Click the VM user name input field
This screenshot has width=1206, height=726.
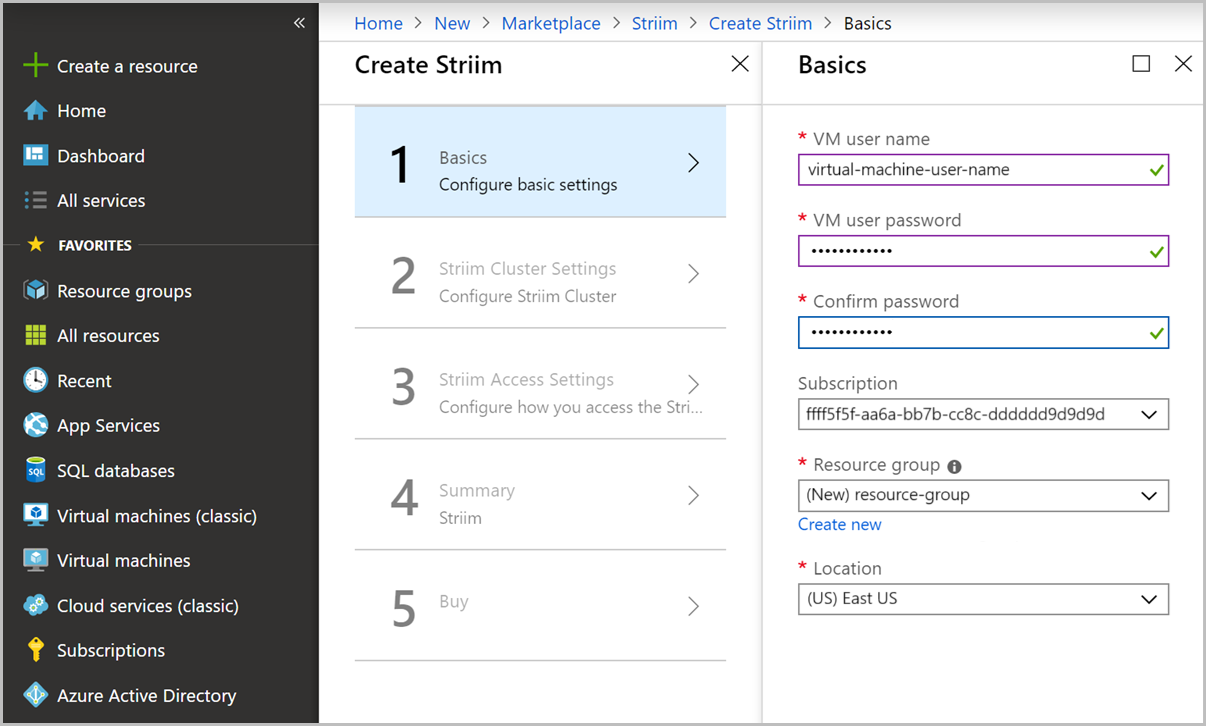(983, 169)
